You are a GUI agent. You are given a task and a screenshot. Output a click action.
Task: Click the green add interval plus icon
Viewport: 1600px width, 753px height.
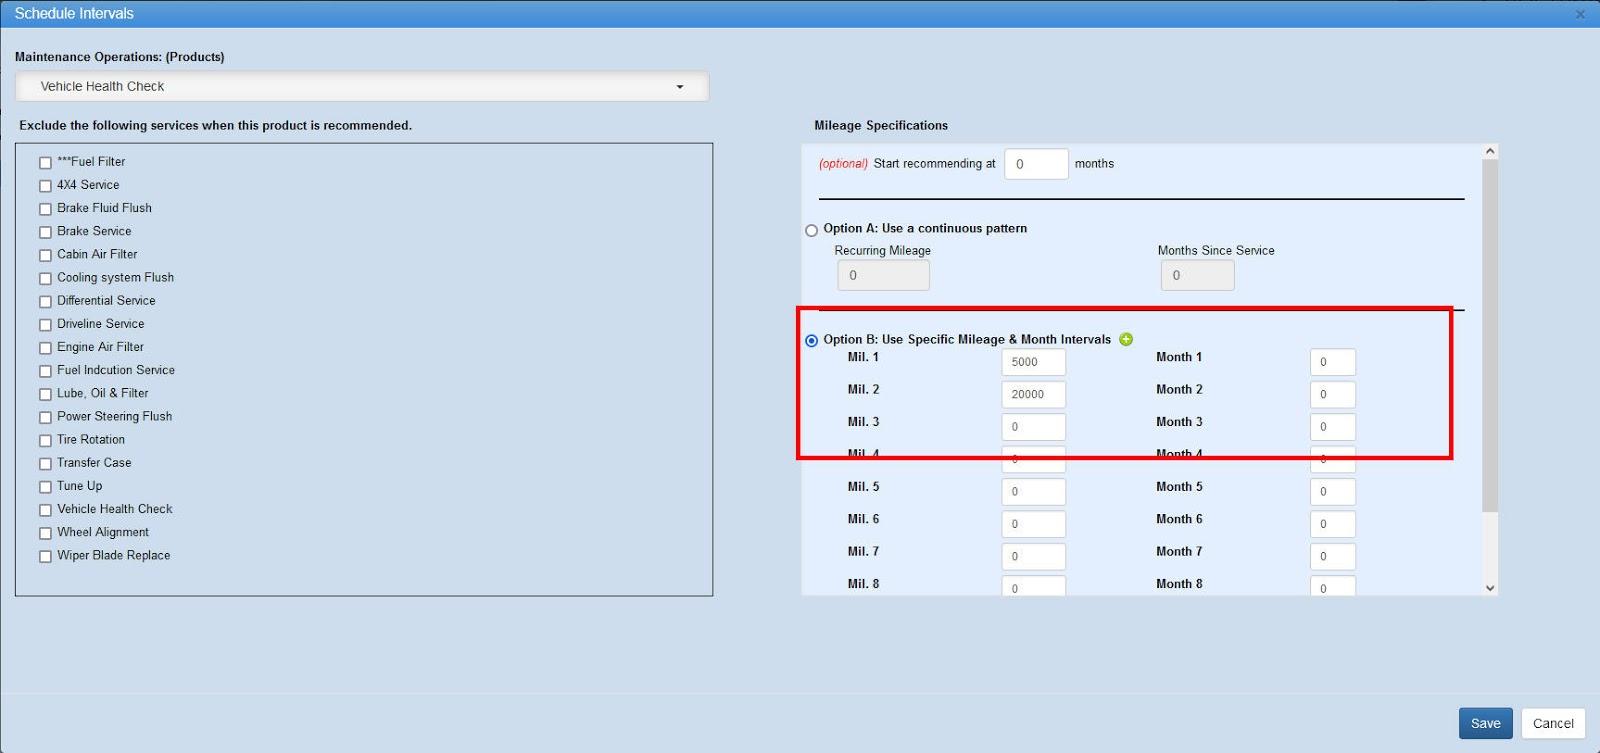(x=1126, y=339)
